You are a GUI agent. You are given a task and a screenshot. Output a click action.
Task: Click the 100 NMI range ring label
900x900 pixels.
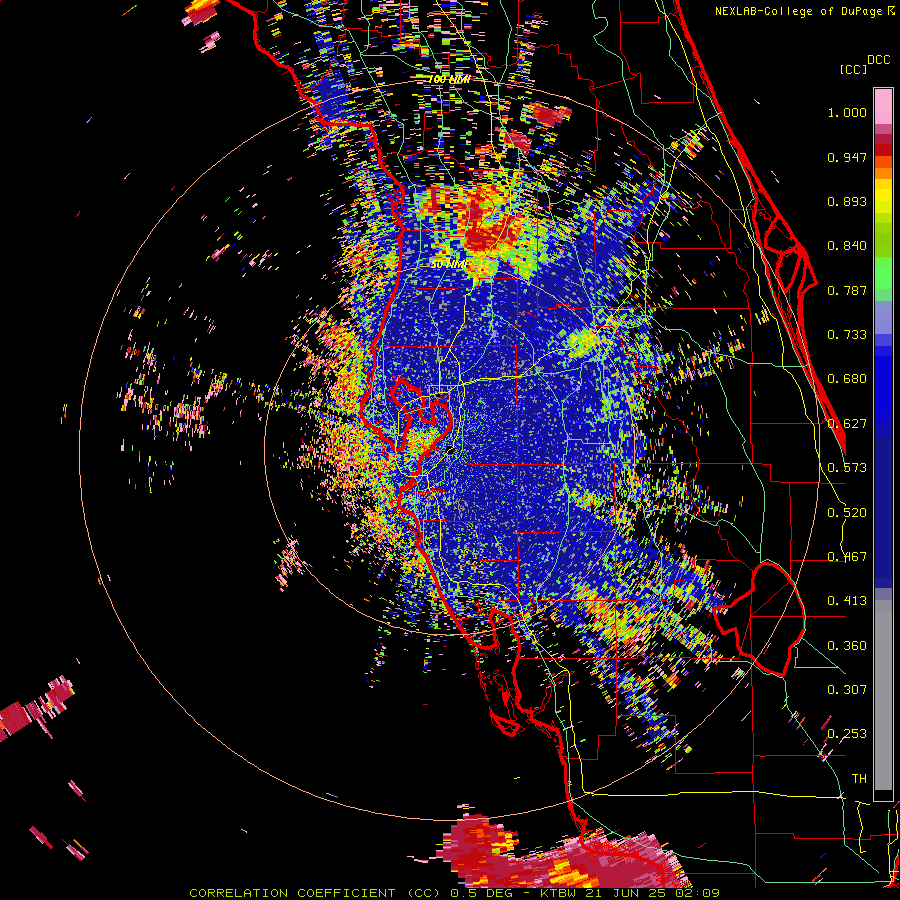pos(449,79)
